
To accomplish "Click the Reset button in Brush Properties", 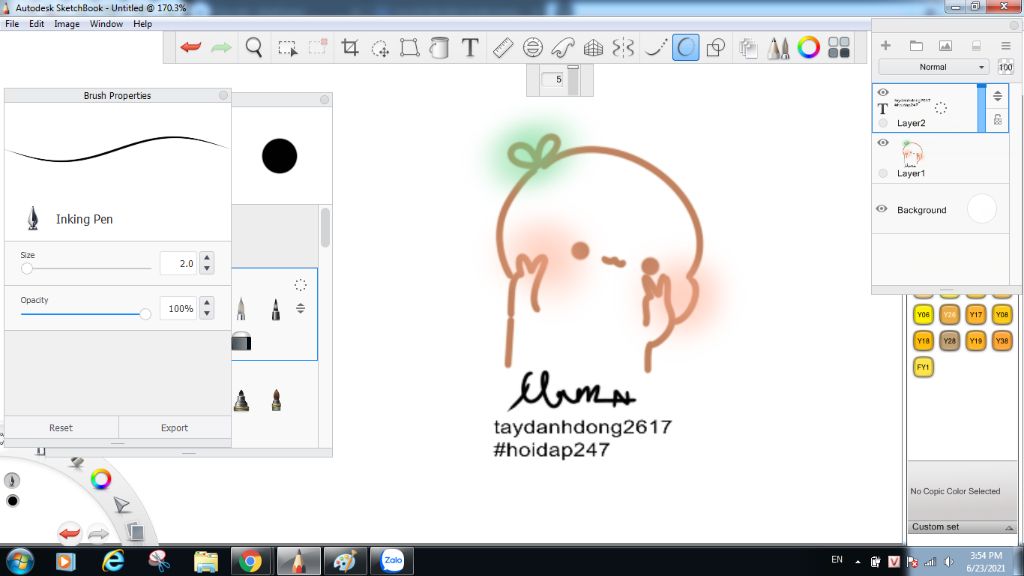I will click(x=61, y=428).
